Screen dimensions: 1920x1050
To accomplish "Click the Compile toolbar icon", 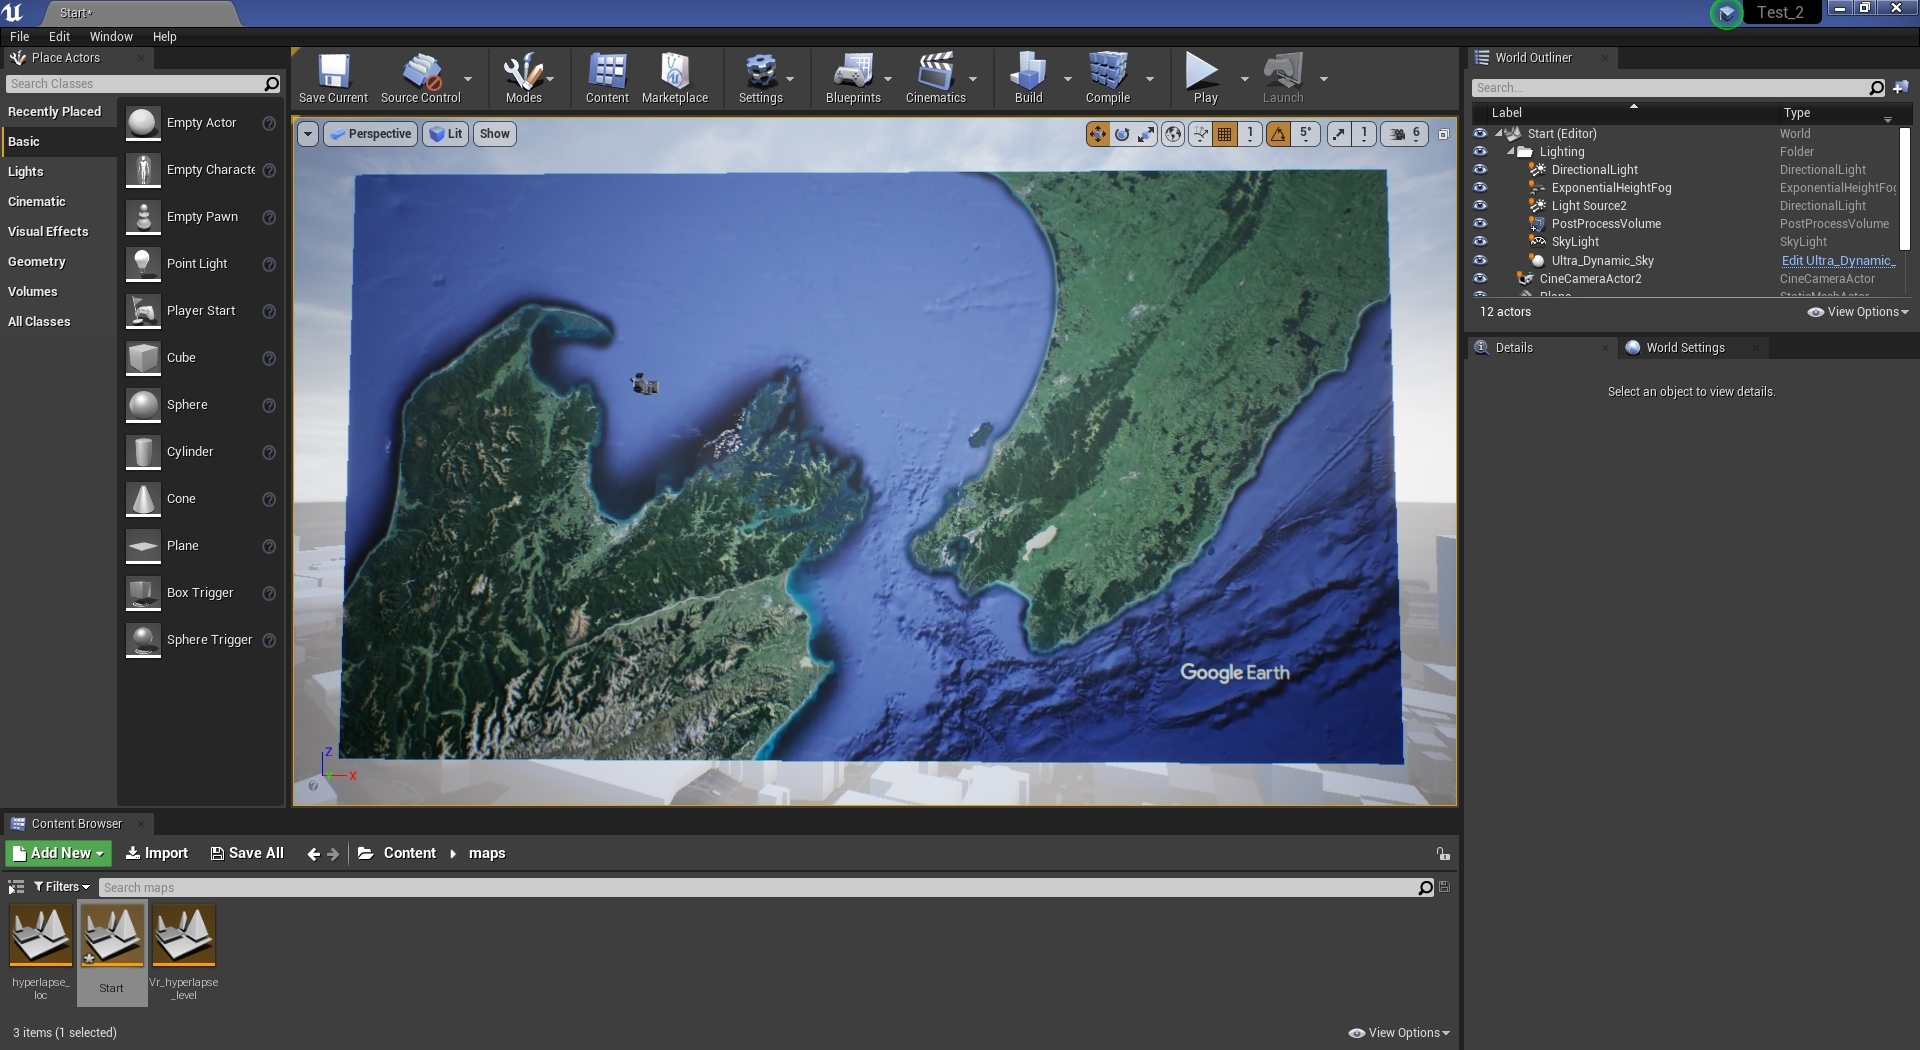I will point(1107,78).
